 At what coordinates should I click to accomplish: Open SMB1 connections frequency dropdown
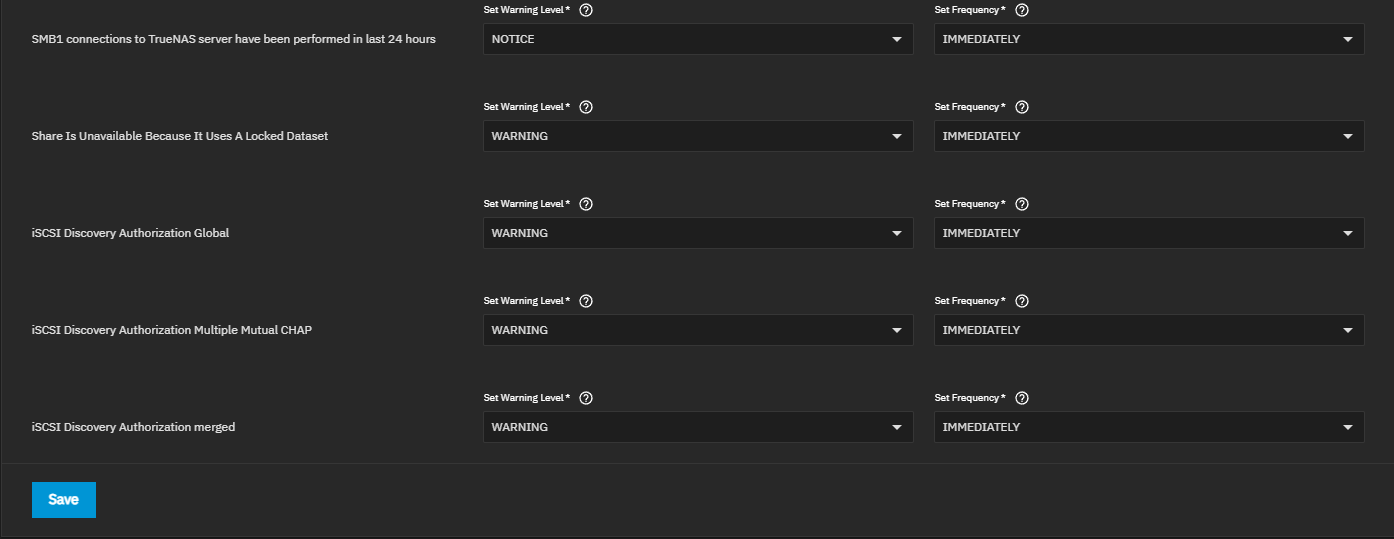point(1148,39)
